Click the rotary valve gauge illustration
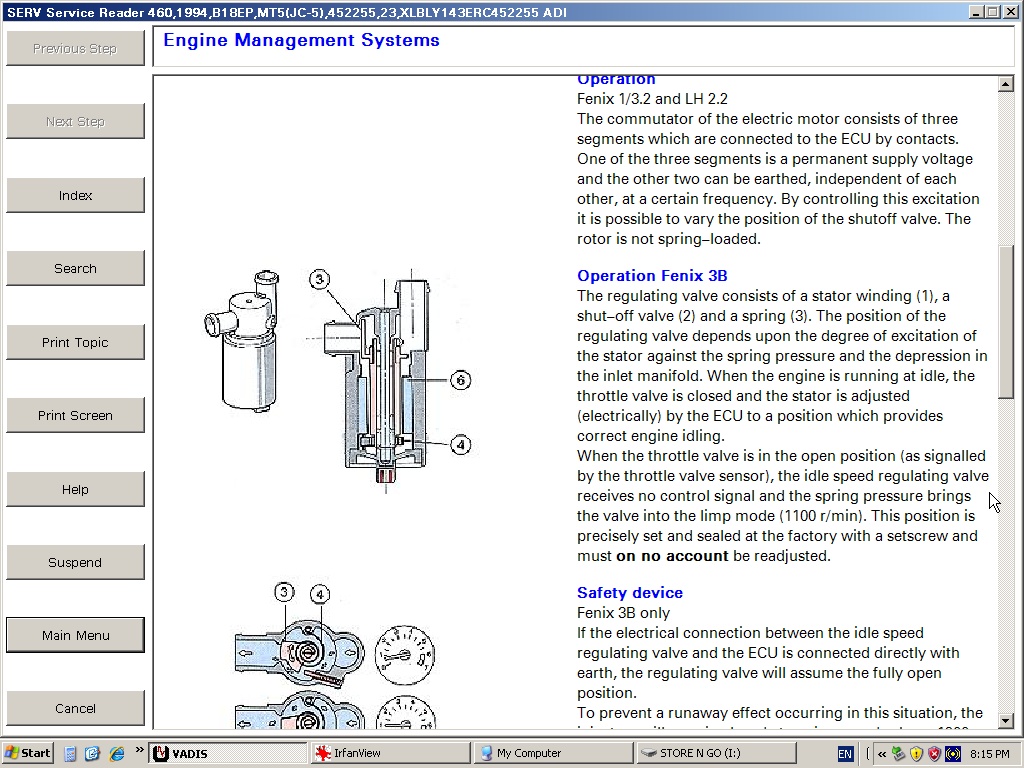 334,656
